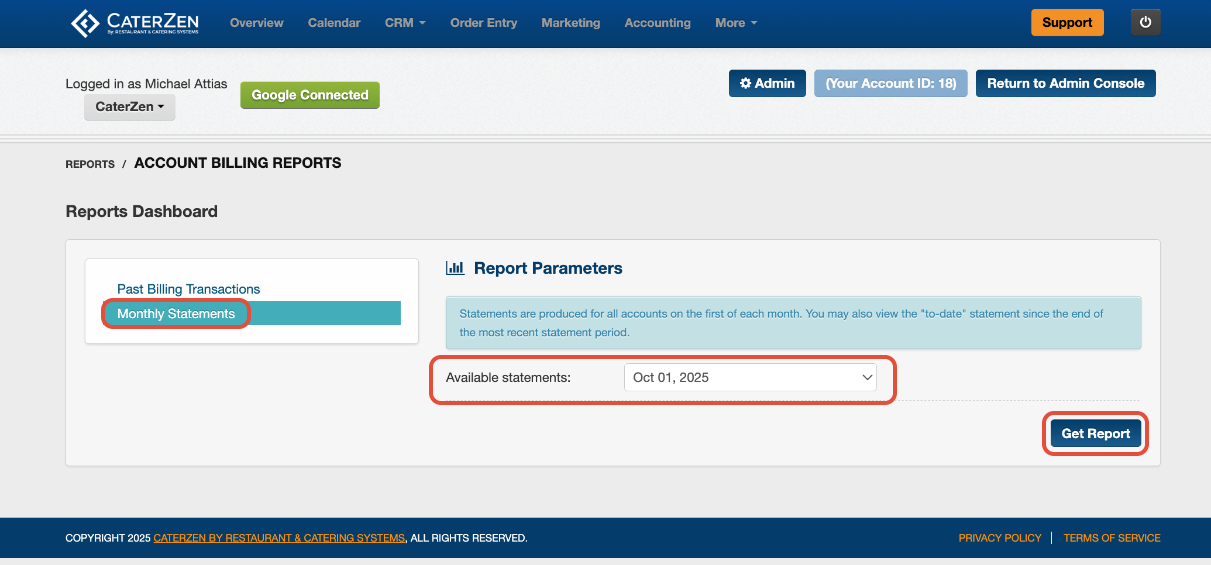Click the bar chart icon beside Report Parameters
The width and height of the screenshot is (1211, 565).
coord(455,268)
